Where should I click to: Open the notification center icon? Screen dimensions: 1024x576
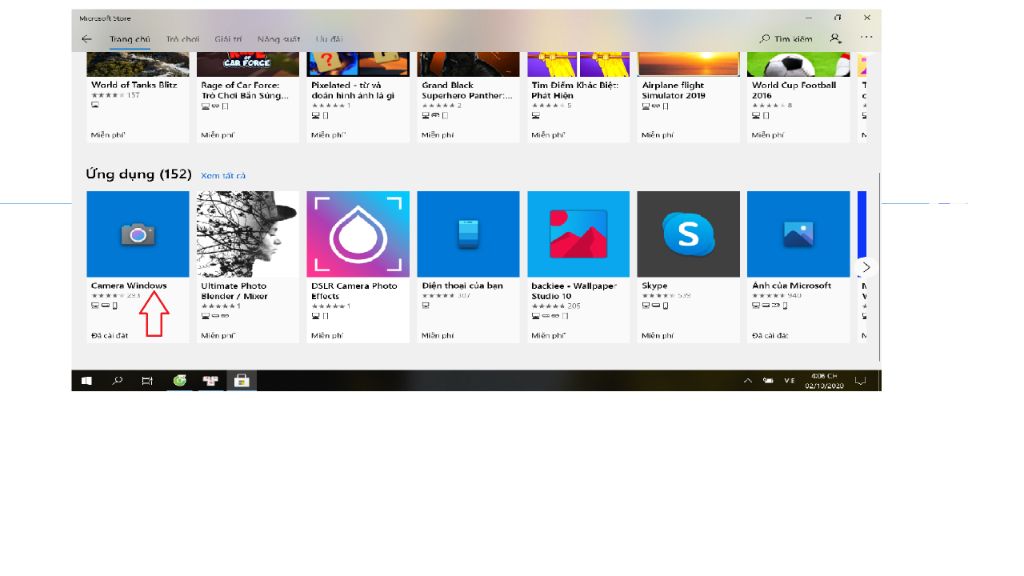coord(861,381)
